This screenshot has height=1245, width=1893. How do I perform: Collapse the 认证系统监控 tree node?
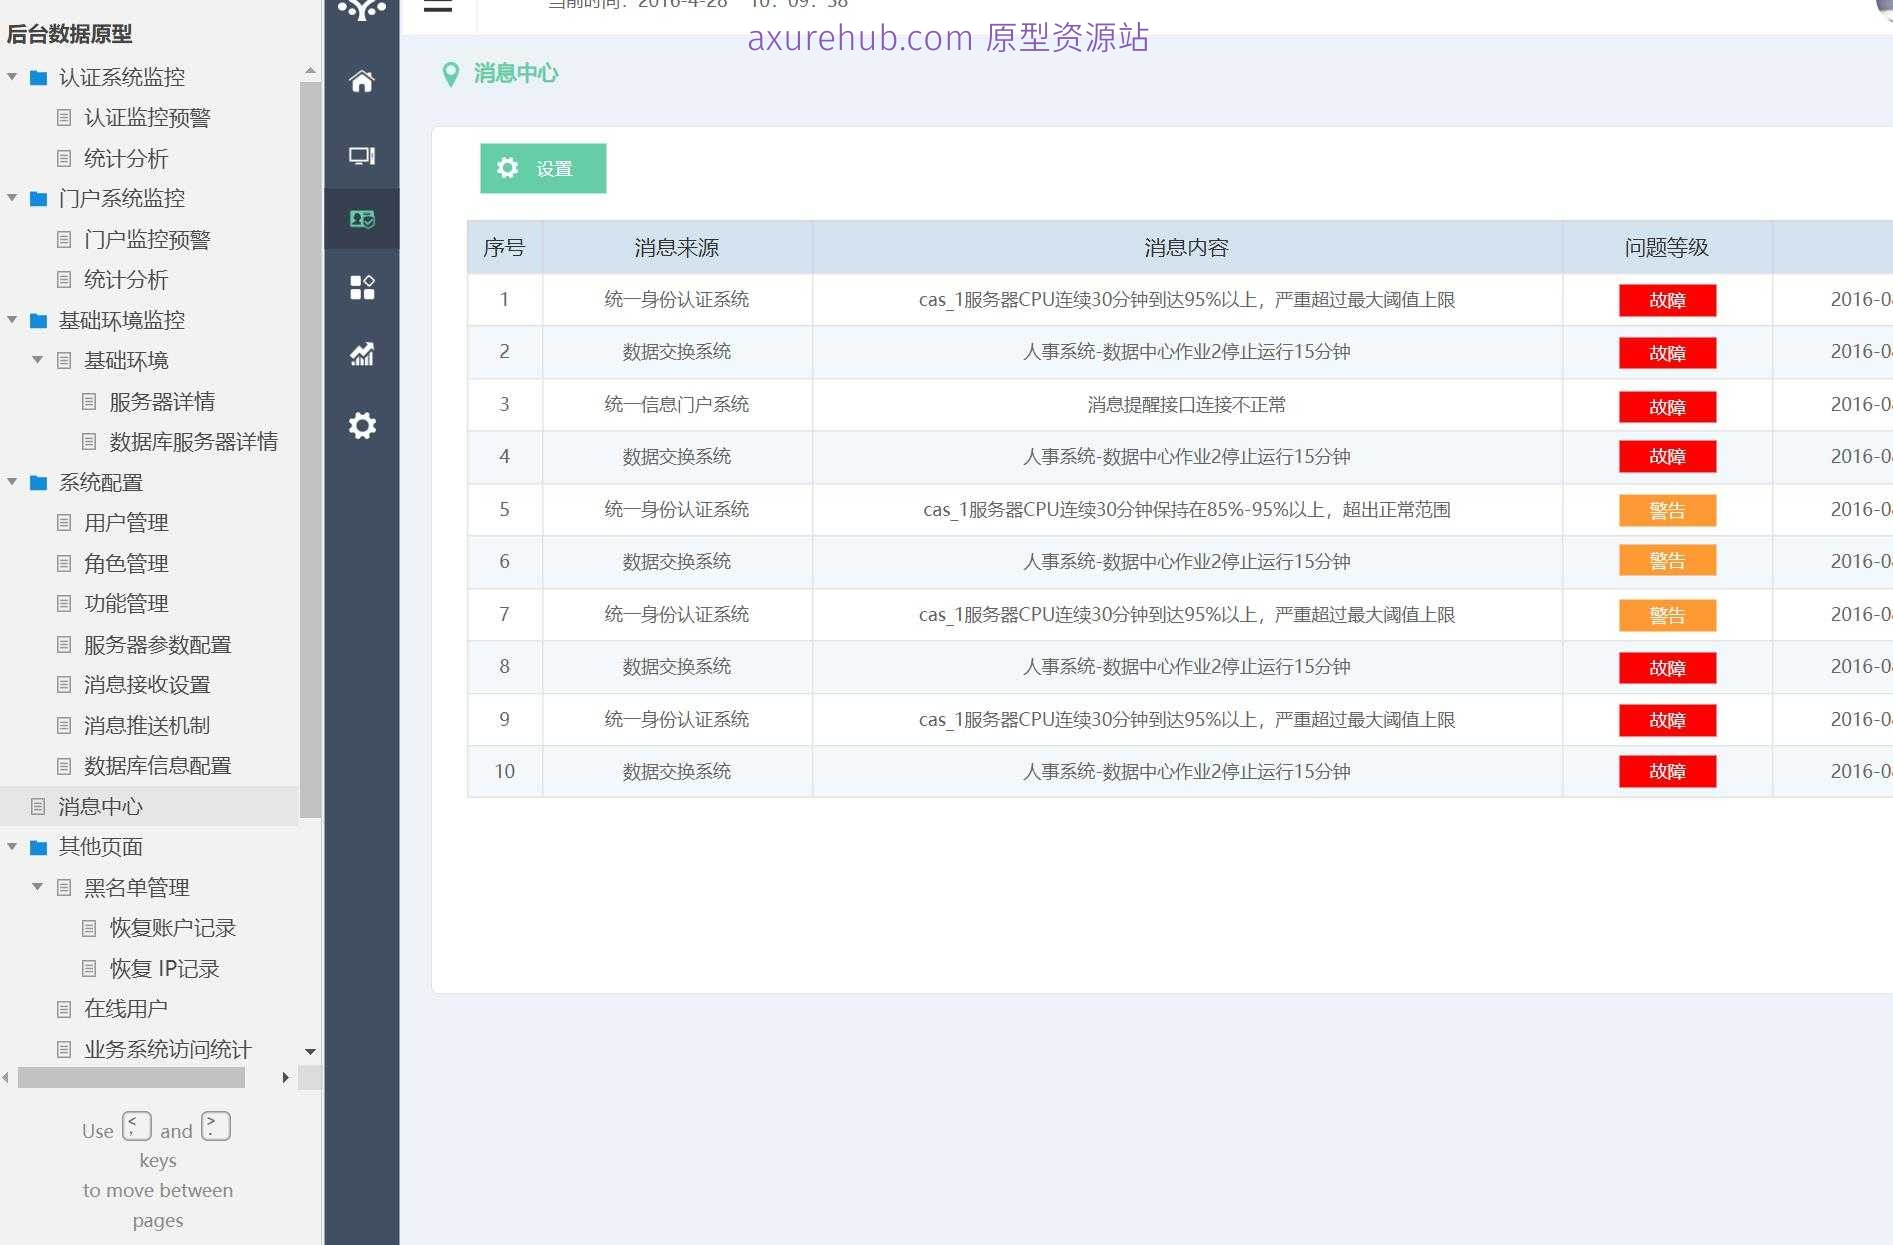11,76
